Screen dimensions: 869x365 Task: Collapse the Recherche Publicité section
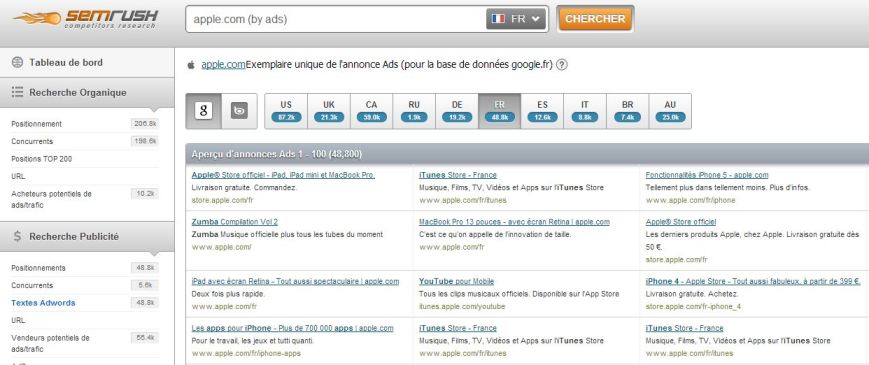[87, 237]
